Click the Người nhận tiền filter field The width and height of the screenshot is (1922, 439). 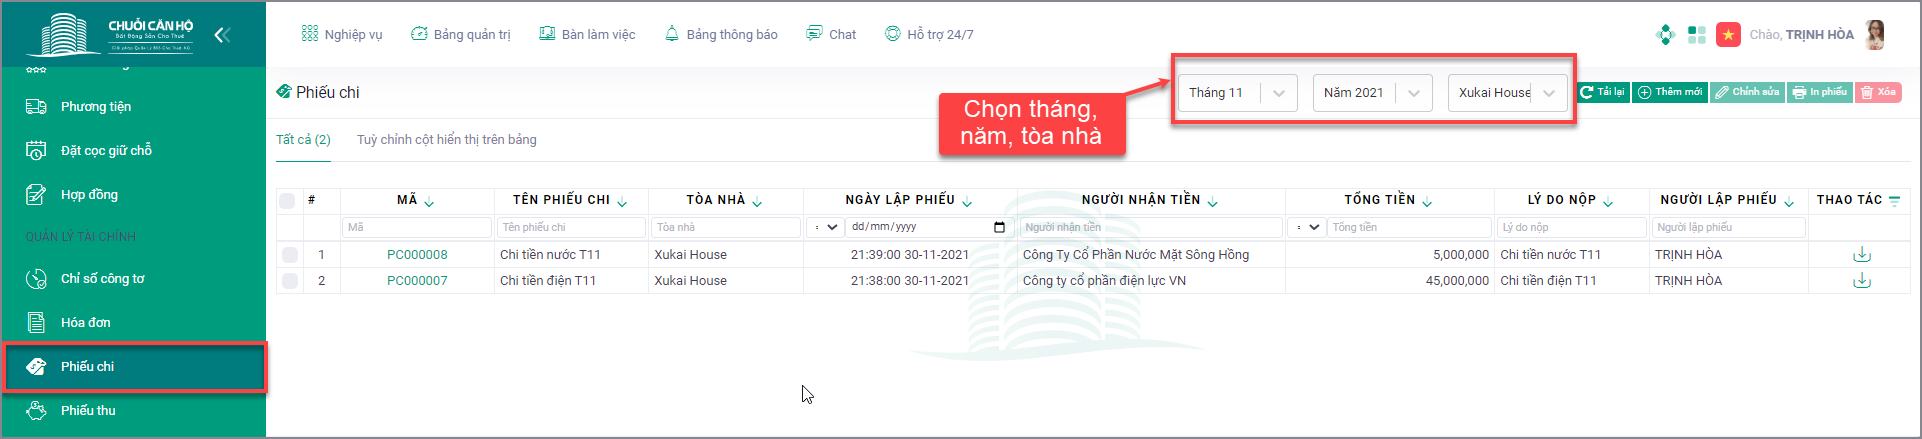(x=1150, y=228)
